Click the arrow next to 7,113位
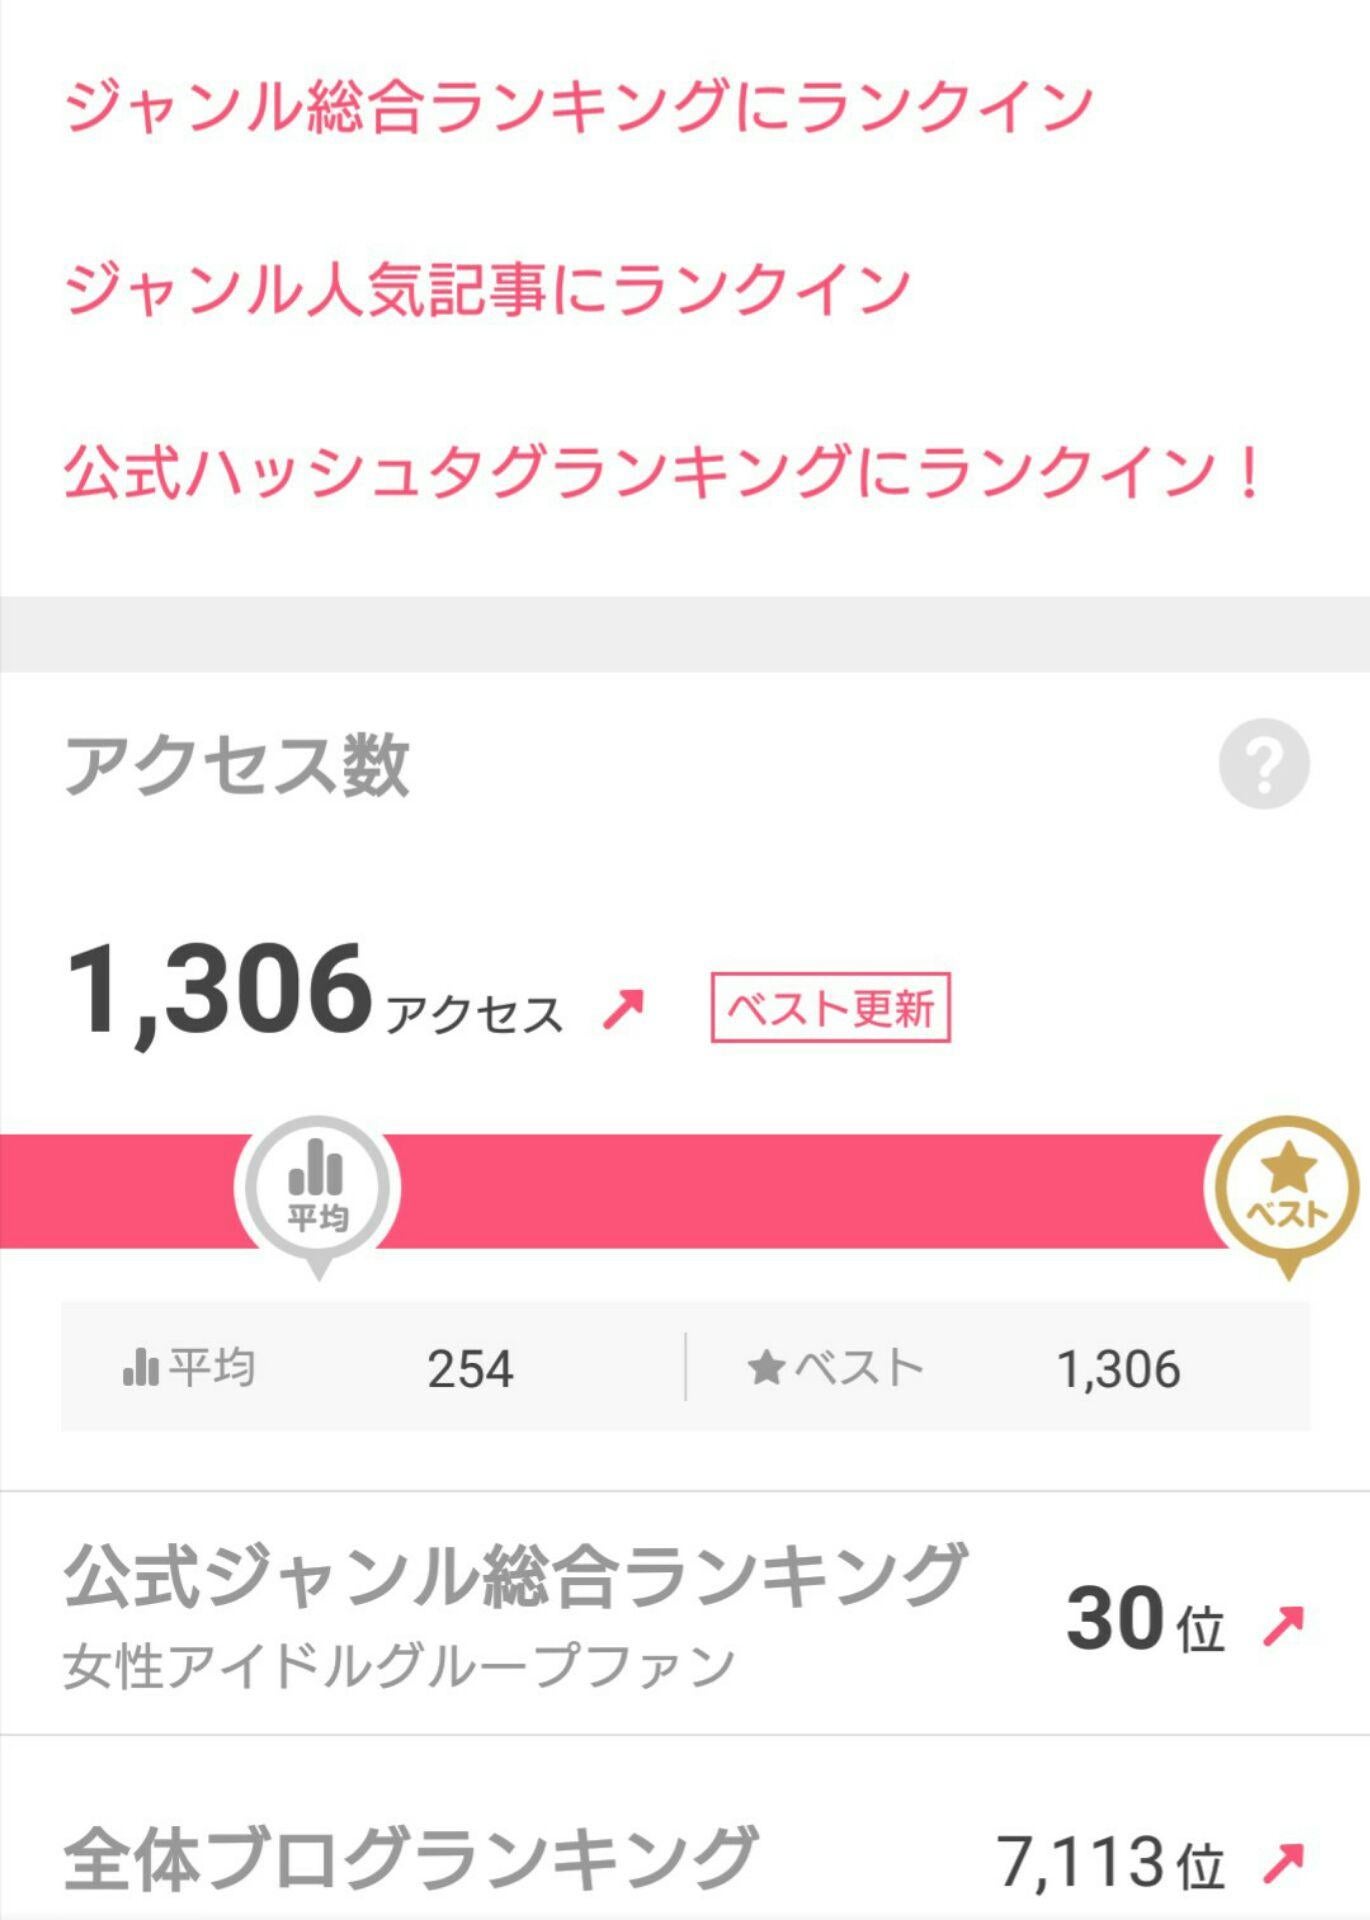 [x=1282, y=1862]
